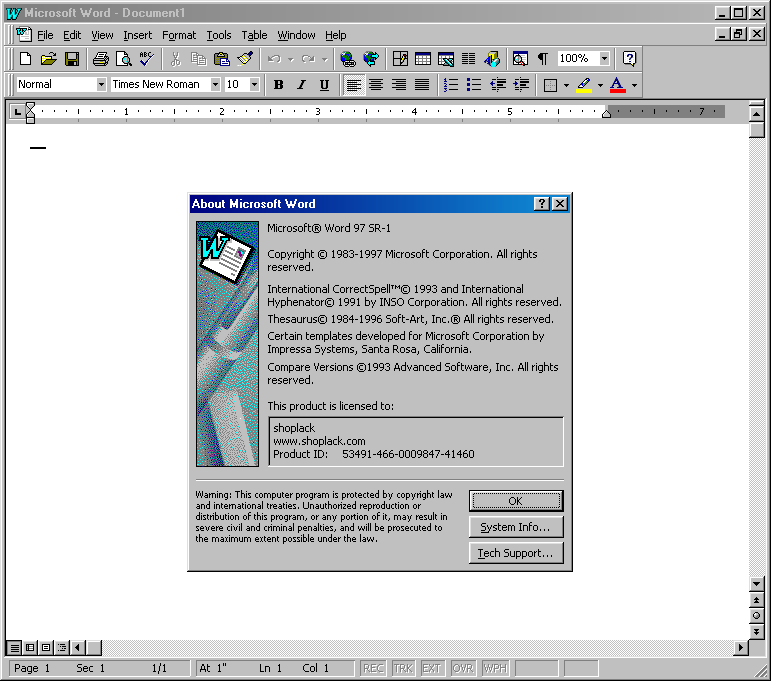Open the Font Size dropdown
This screenshot has height=681, width=771.
point(254,85)
